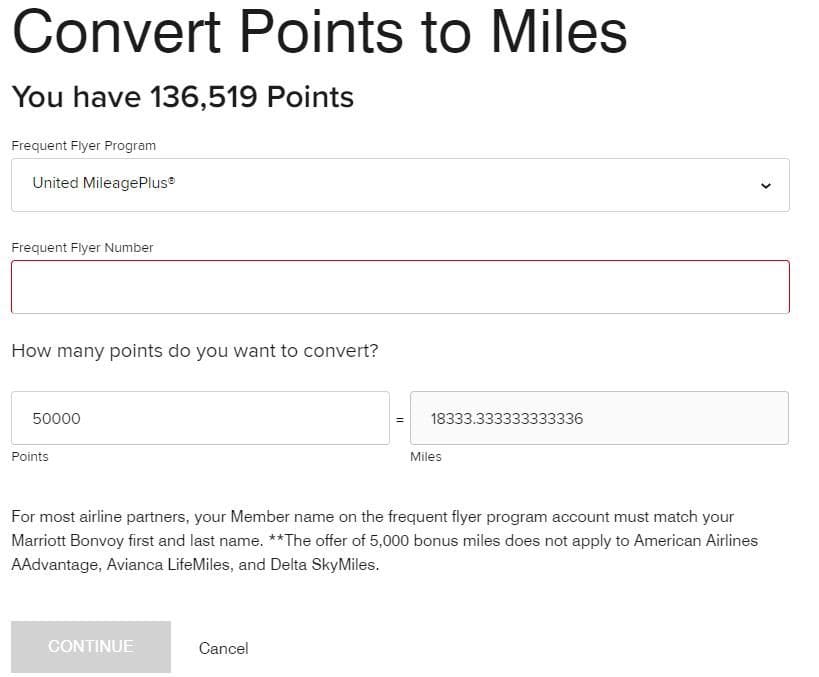Click the Miles conversion result field
Viewport: 819px width, 677px height.
(x=600, y=418)
